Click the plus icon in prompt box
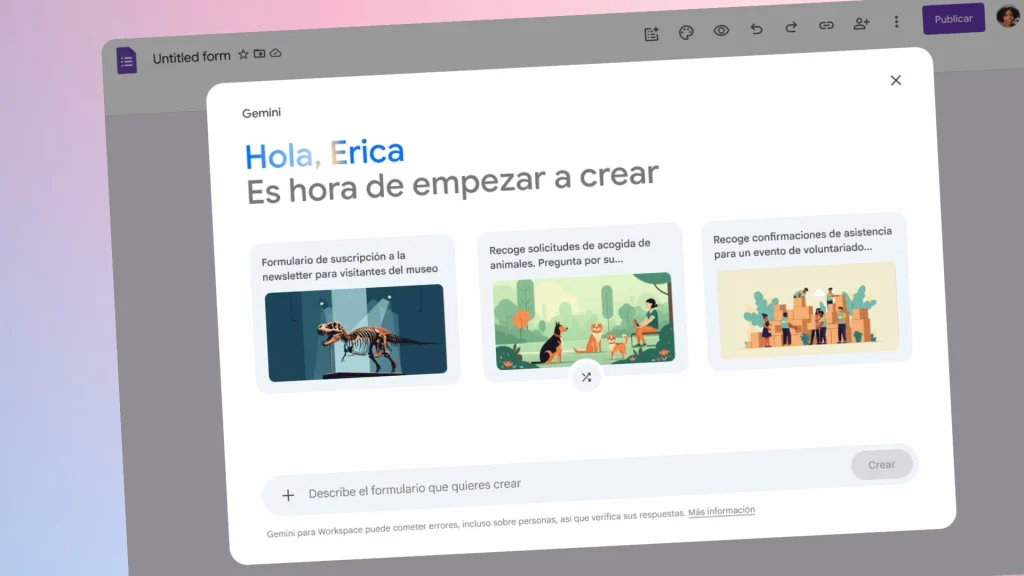This screenshot has height=576, width=1024. 288,495
